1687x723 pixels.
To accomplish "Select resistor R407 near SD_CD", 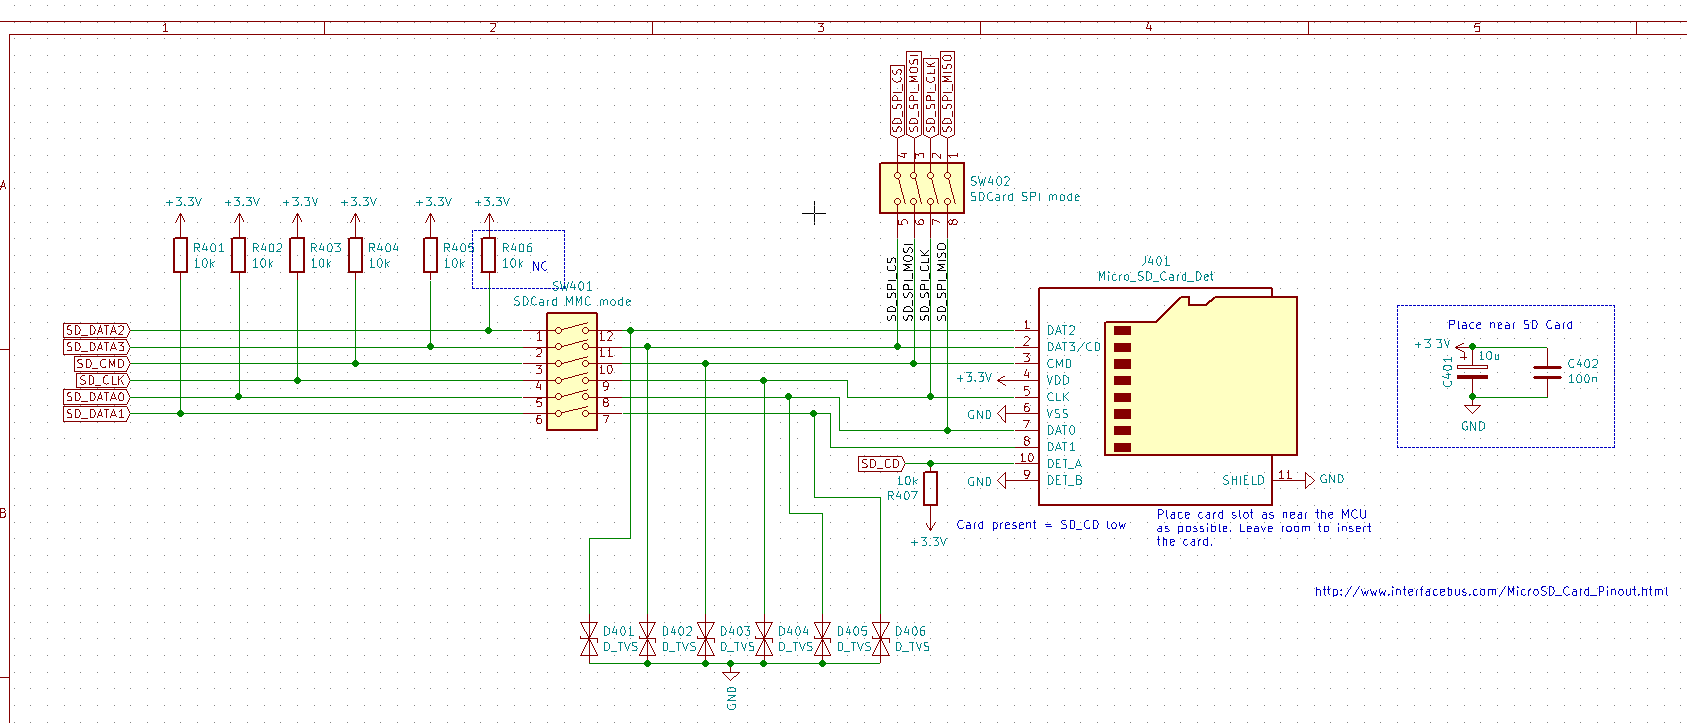I will click(x=931, y=488).
